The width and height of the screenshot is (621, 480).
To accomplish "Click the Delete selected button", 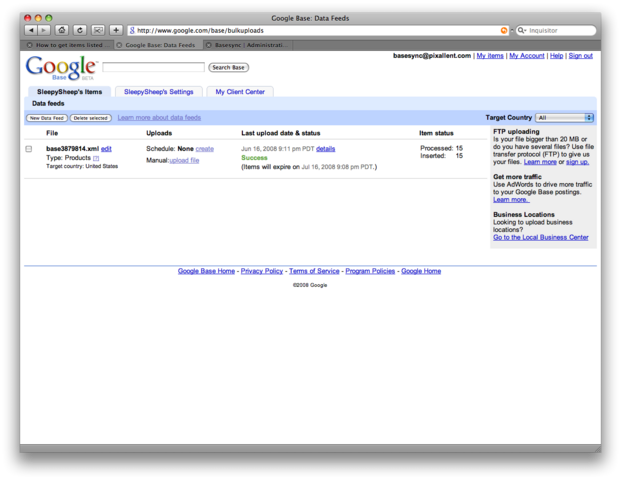I will point(91,118).
